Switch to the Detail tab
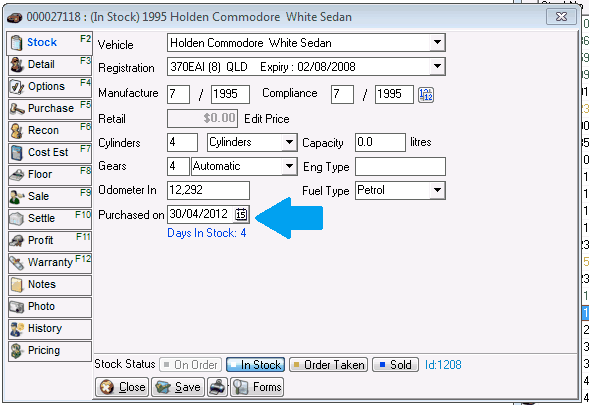Viewport: 589px width, 405px height. click(50, 65)
